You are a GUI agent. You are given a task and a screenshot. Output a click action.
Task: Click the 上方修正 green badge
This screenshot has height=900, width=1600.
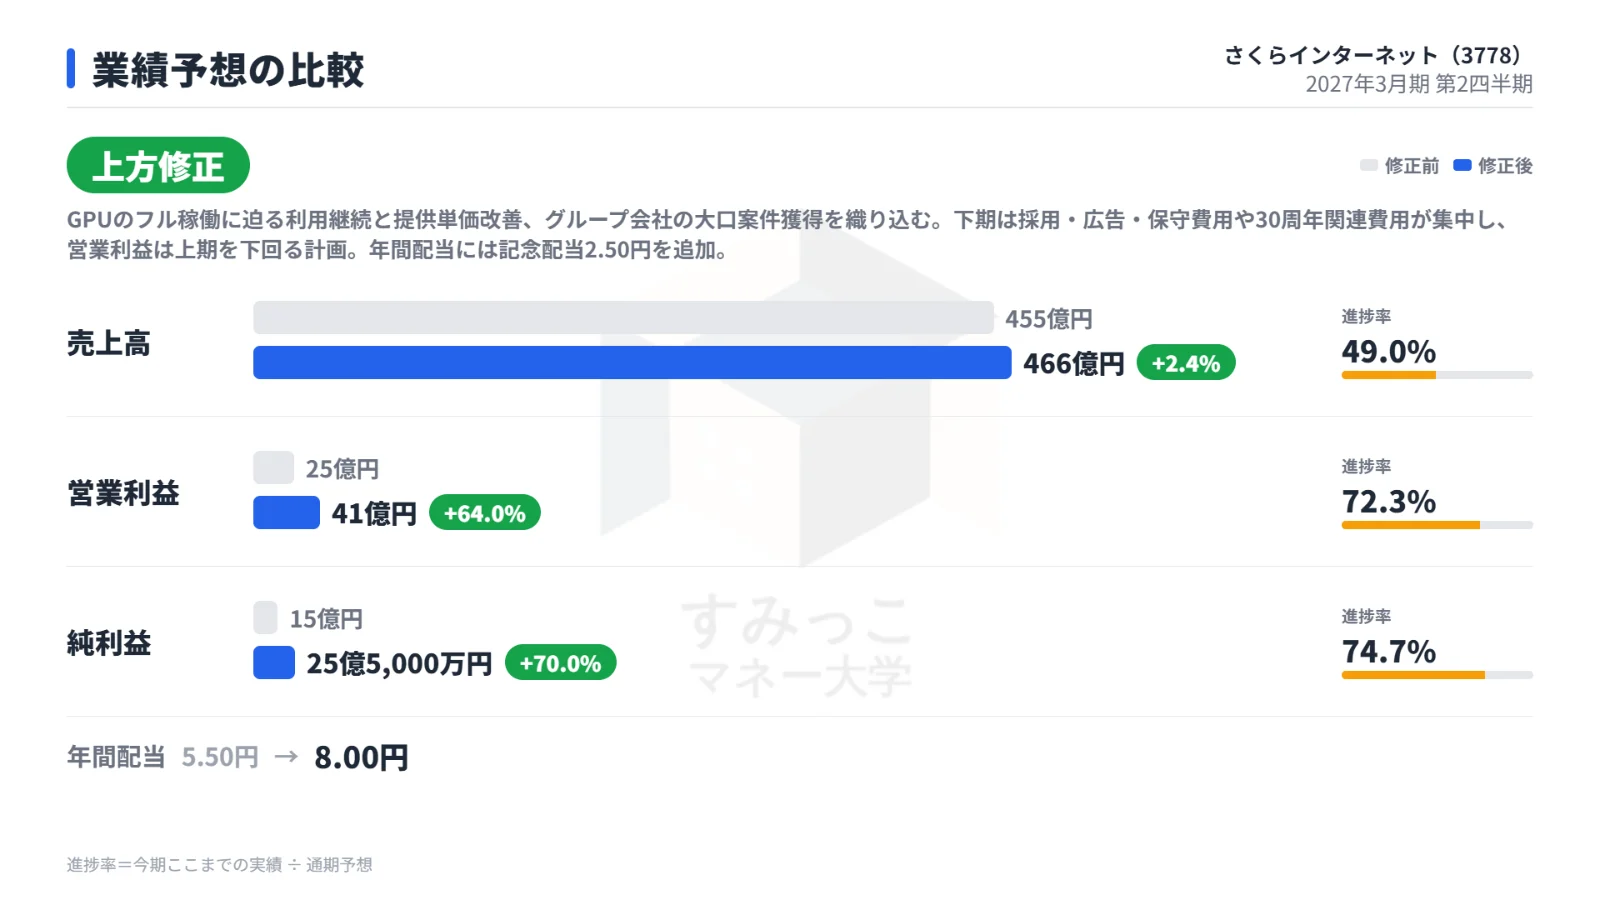tap(158, 165)
